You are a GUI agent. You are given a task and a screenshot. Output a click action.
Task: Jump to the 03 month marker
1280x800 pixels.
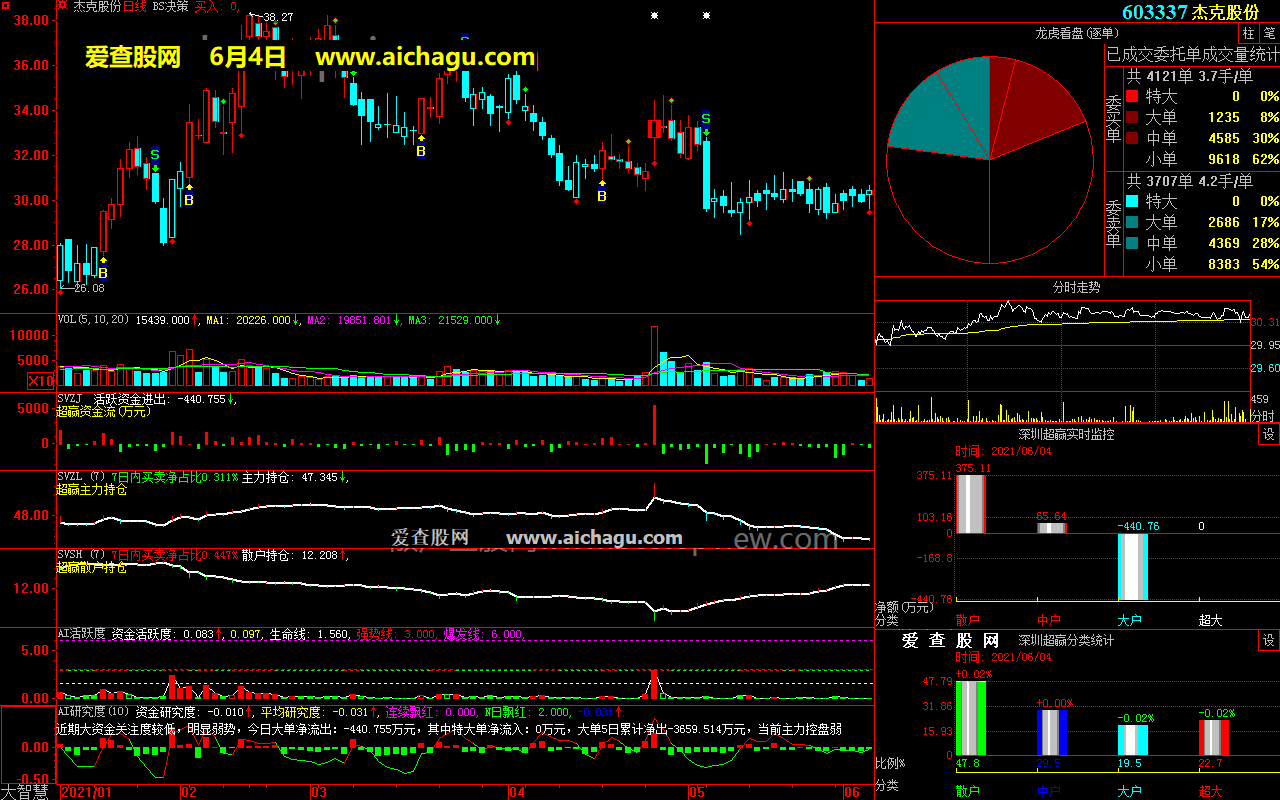tap(318, 792)
